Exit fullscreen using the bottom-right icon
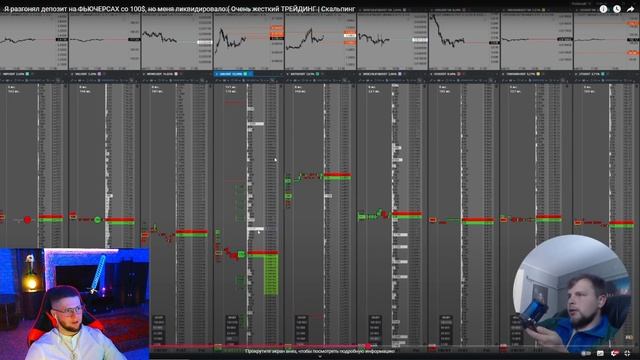 [x=628, y=353]
